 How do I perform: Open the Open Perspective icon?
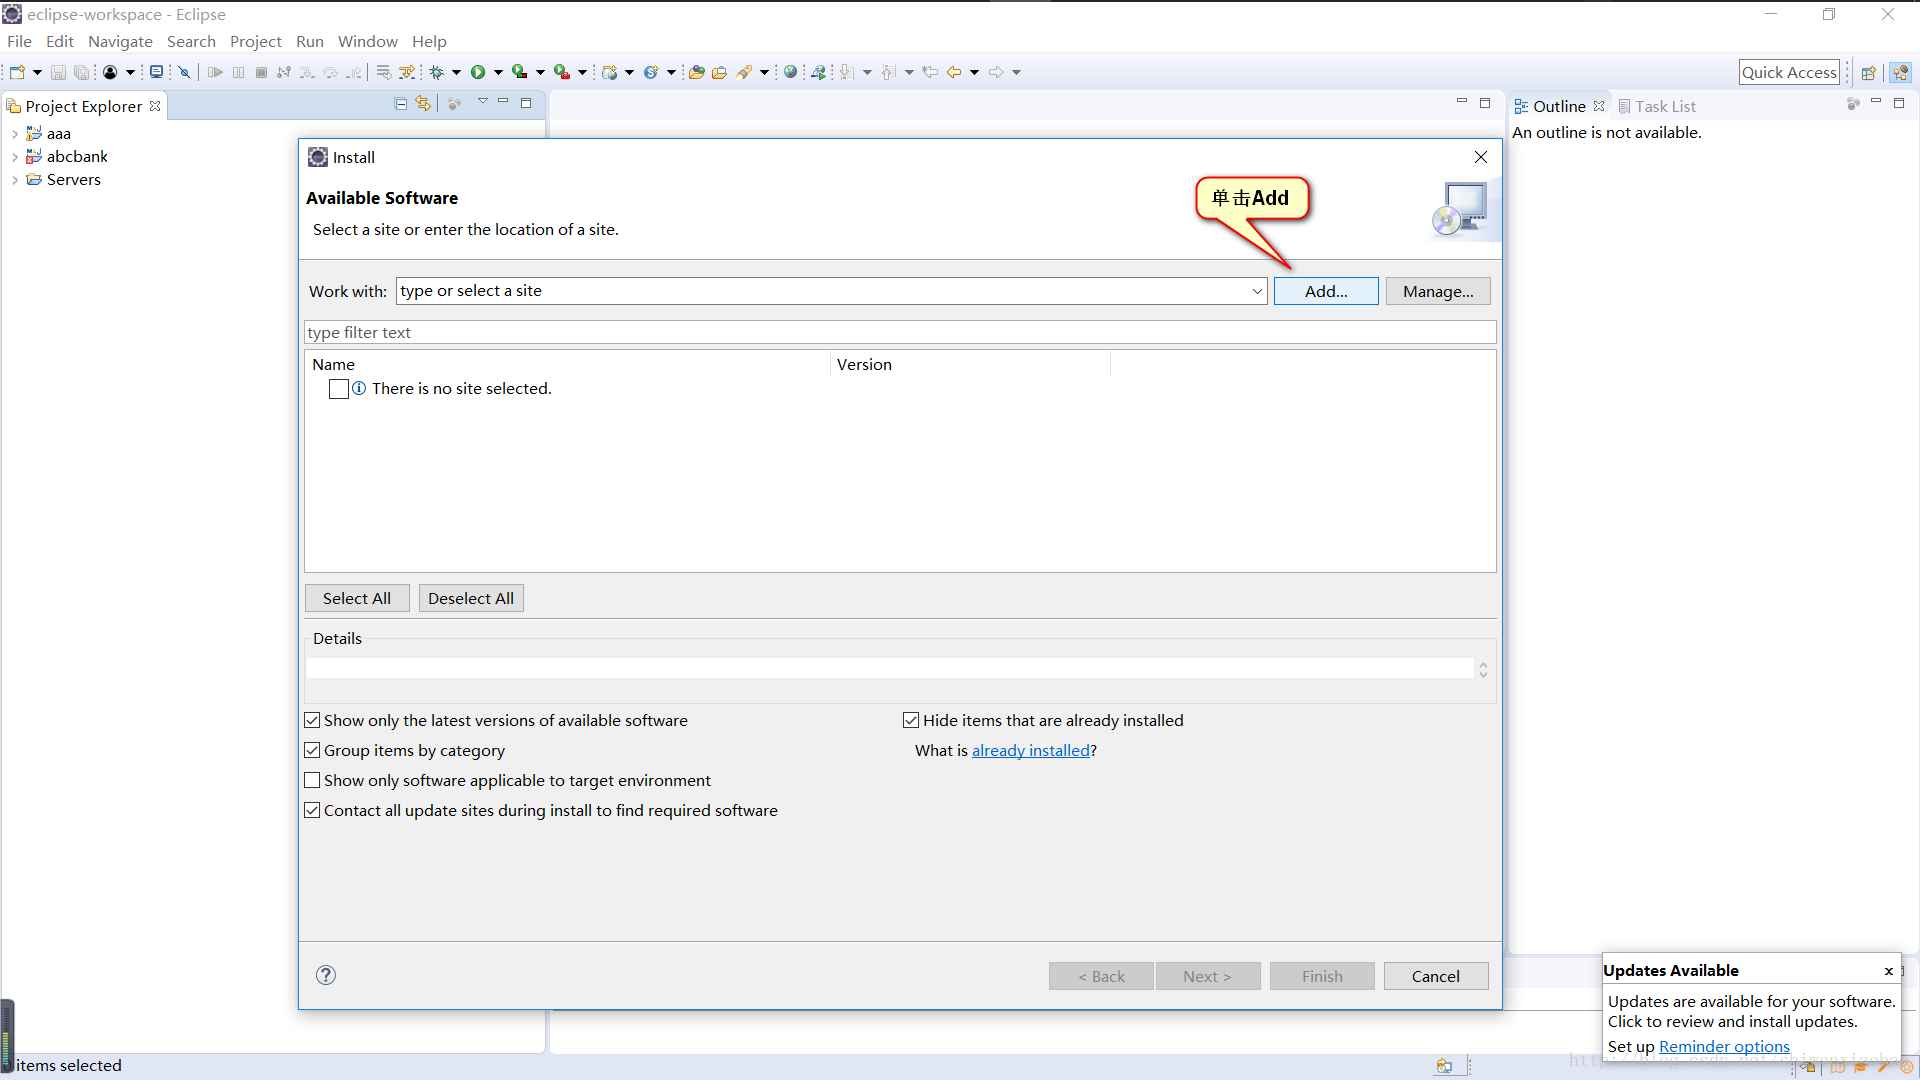click(1868, 72)
